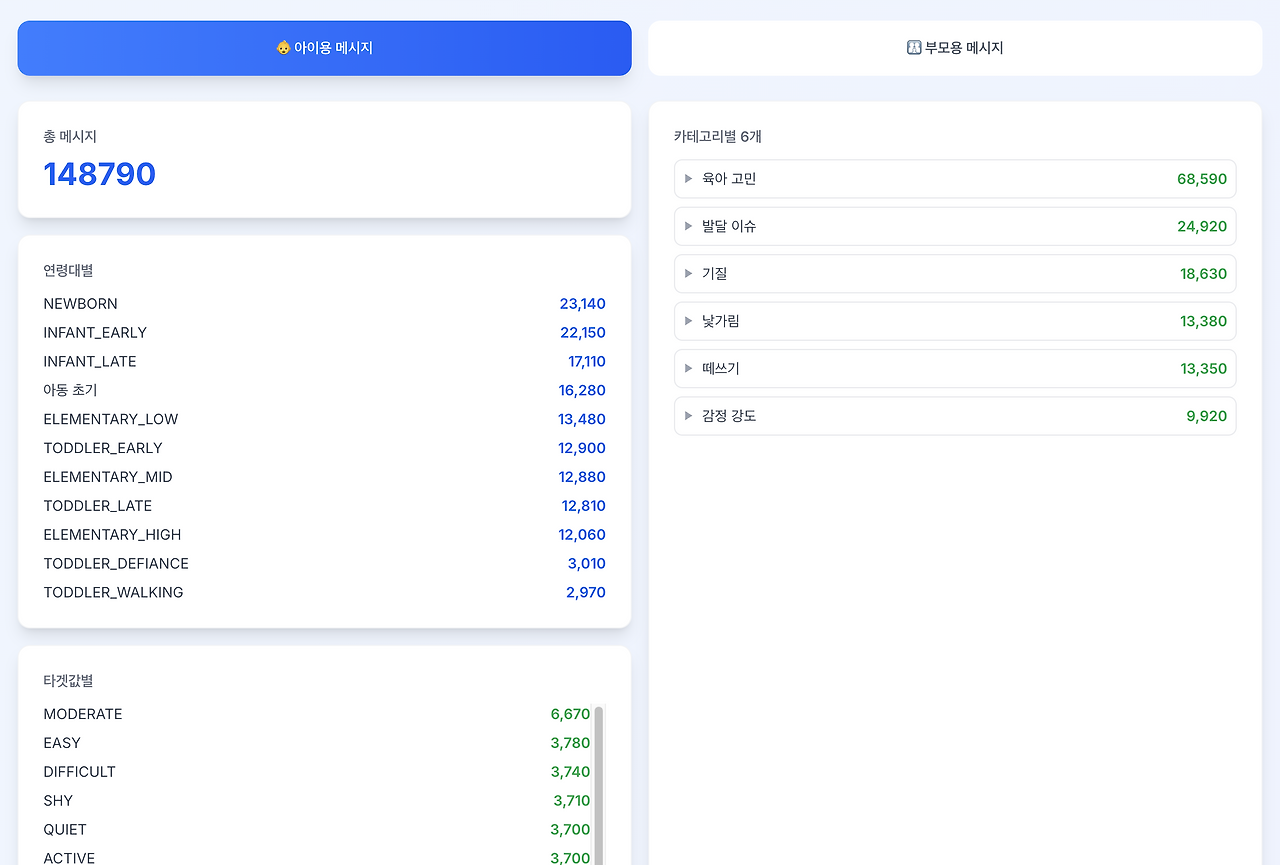The height and width of the screenshot is (865, 1280).
Task: Select the SHY target row label
Action: coord(58,802)
